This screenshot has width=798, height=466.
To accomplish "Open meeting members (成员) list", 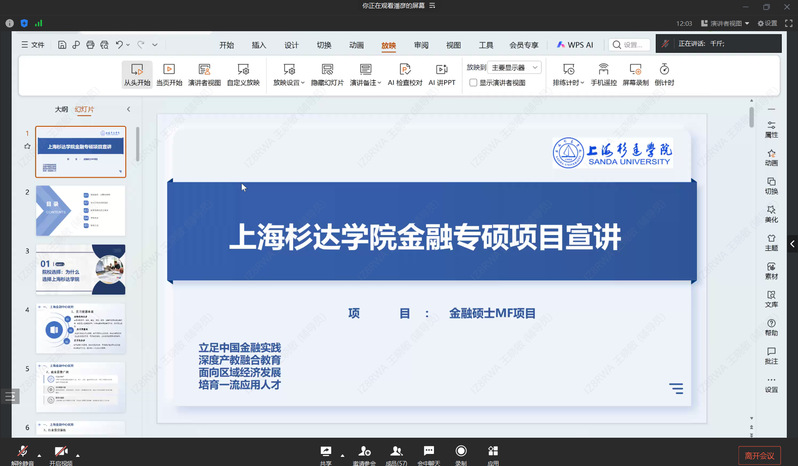I will tap(396, 455).
